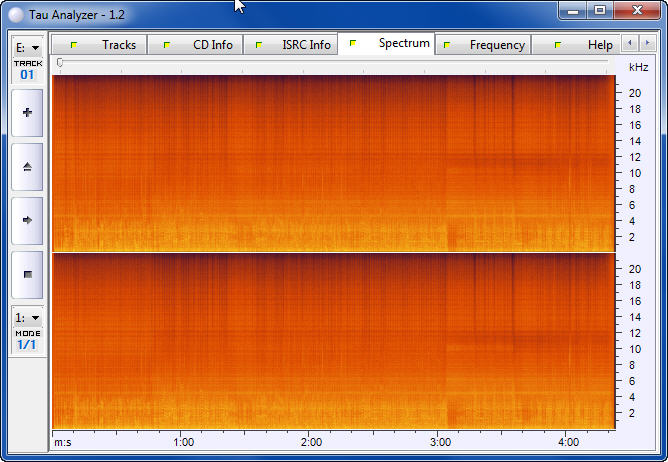Expand the 1: mode dropdown
This screenshot has width=668, height=462.
click(27, 317)
